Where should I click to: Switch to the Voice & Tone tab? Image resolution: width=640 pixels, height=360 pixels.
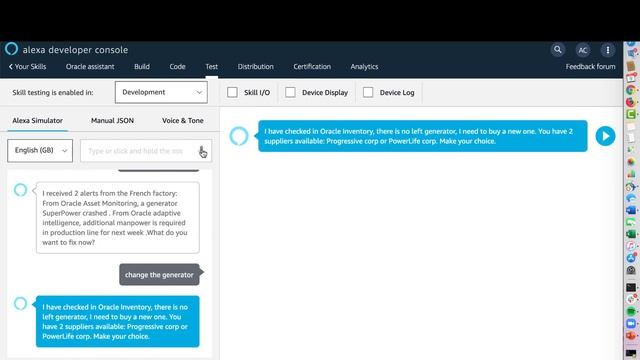[x=182, y=120]
